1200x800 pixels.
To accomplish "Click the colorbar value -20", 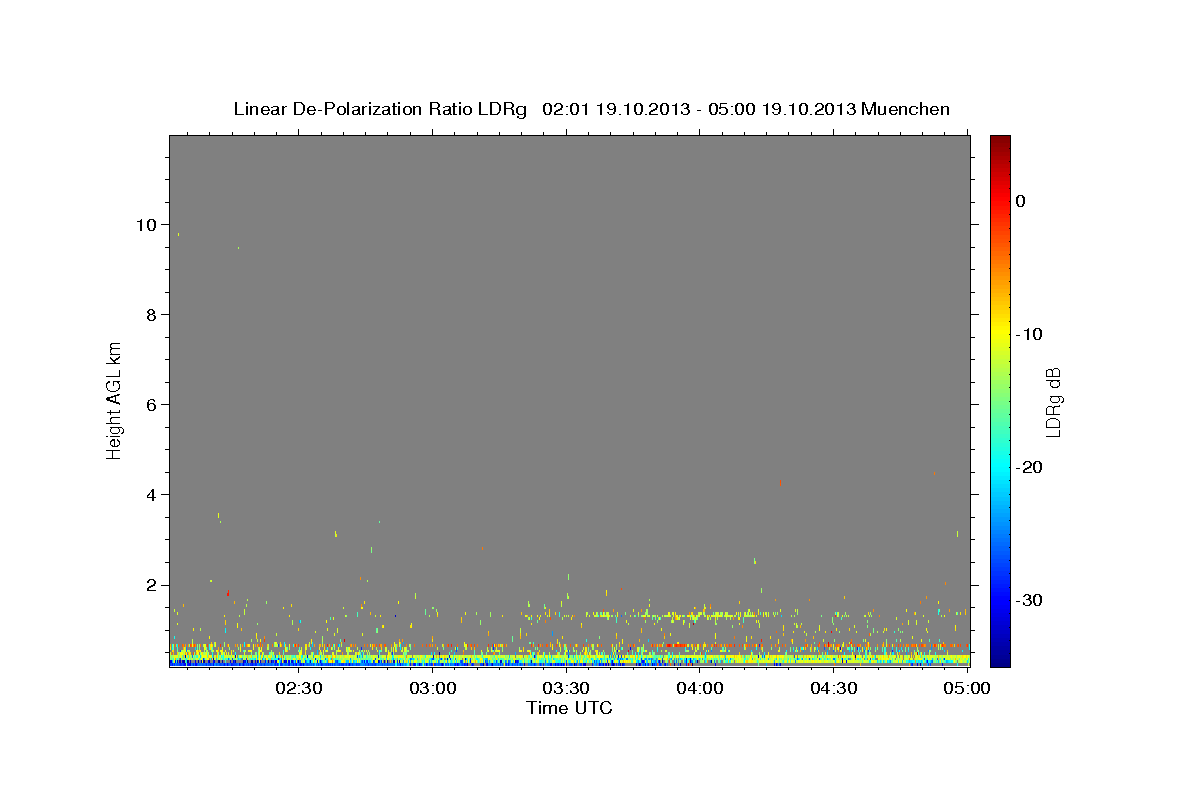I will [x=1029, y=467].
